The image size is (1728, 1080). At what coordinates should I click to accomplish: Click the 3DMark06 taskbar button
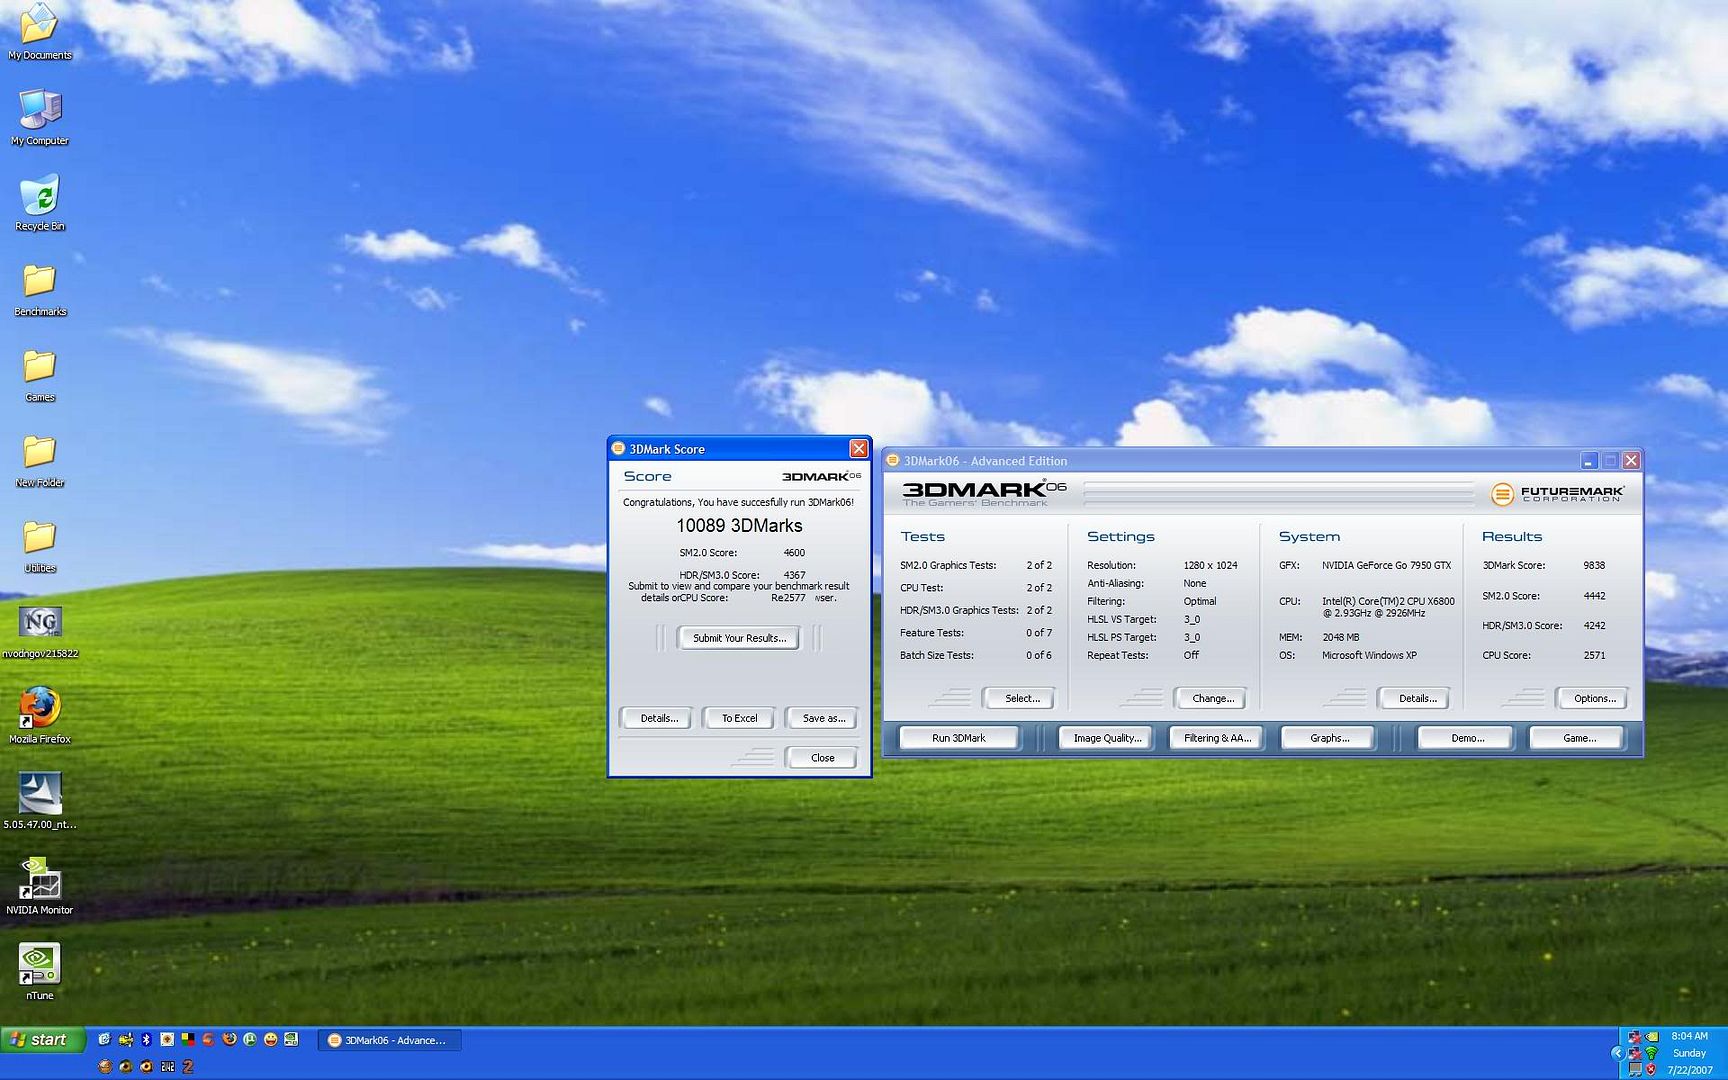389,1040
